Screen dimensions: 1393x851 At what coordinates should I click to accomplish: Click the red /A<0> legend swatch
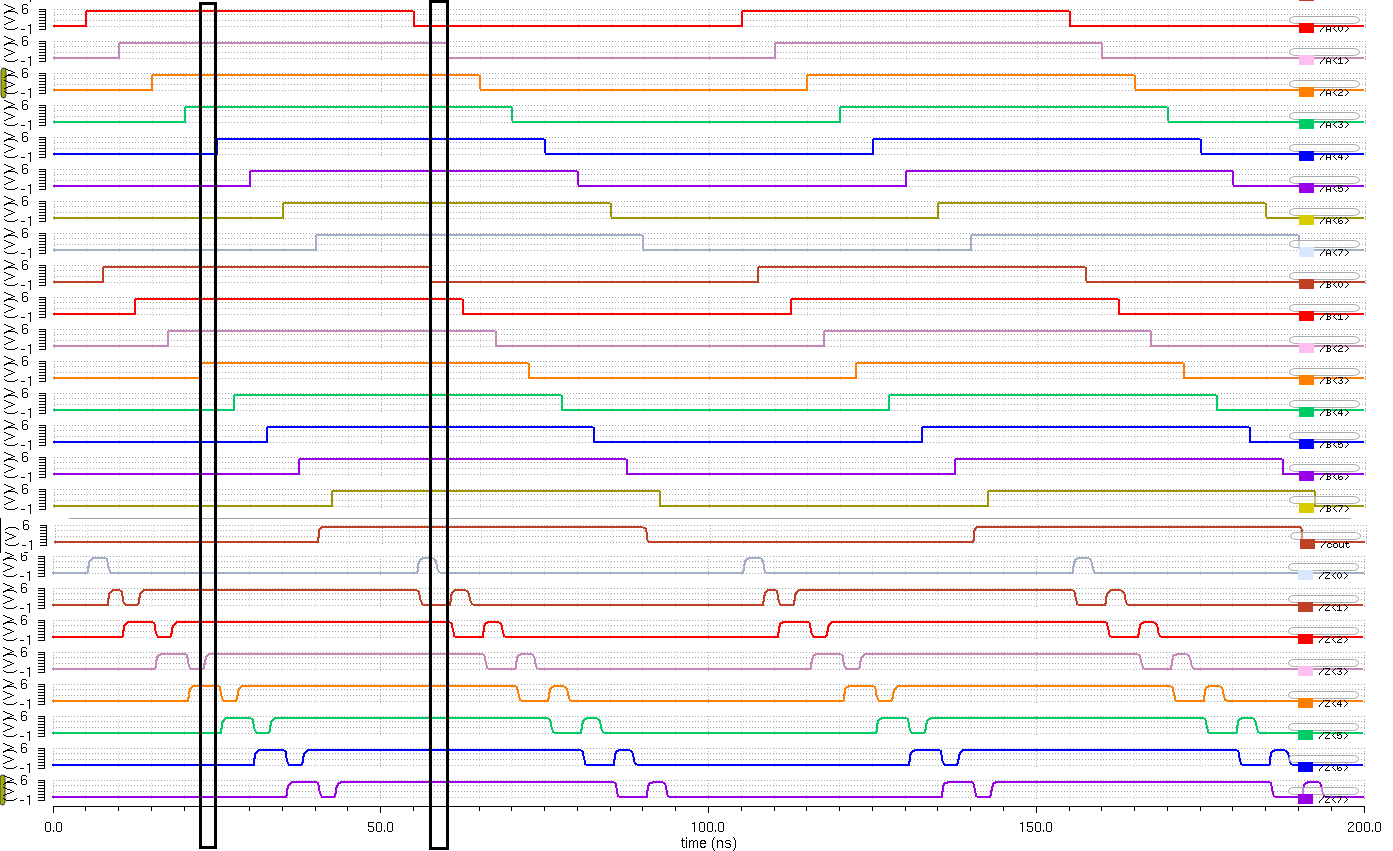1305,28
